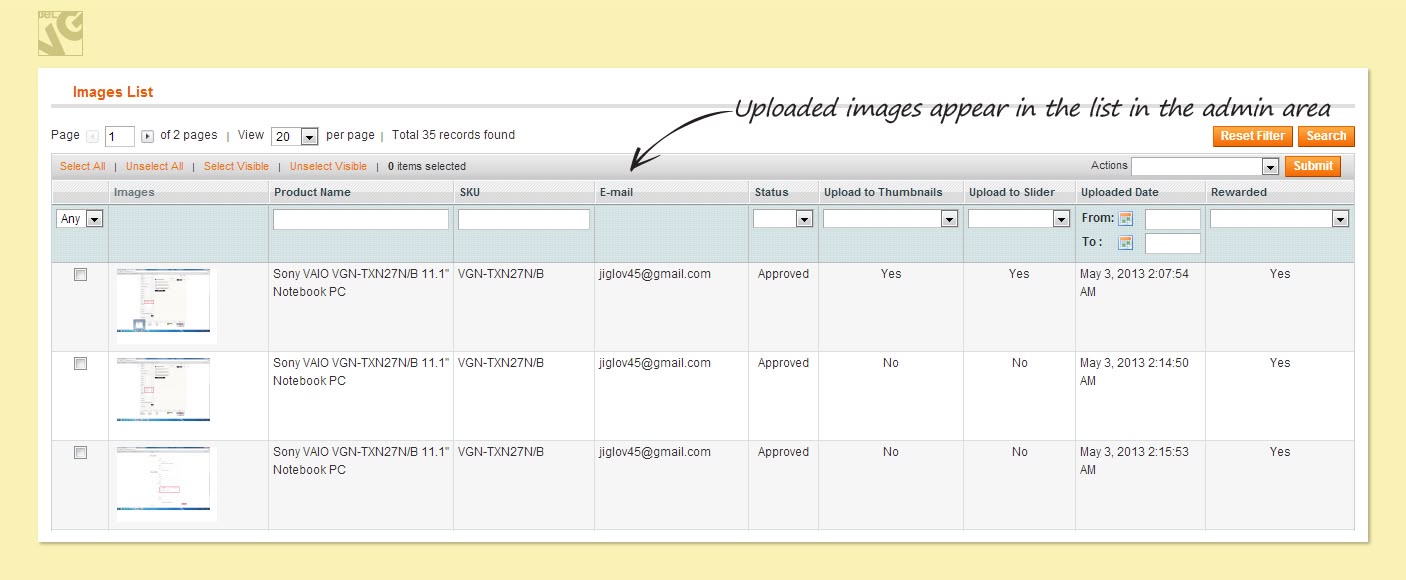Image resolution: width=1406 pixels, height=580 pixels.
Task: Open the To date calendar picker
Action: coord(1125,243)
